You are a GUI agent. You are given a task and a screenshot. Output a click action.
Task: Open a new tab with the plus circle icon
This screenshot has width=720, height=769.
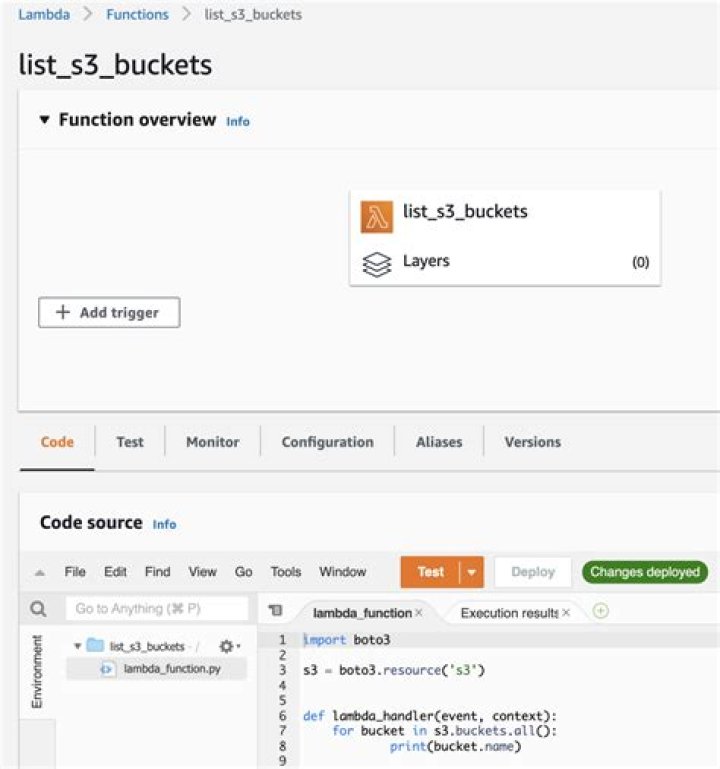click(x=601, y=611)
